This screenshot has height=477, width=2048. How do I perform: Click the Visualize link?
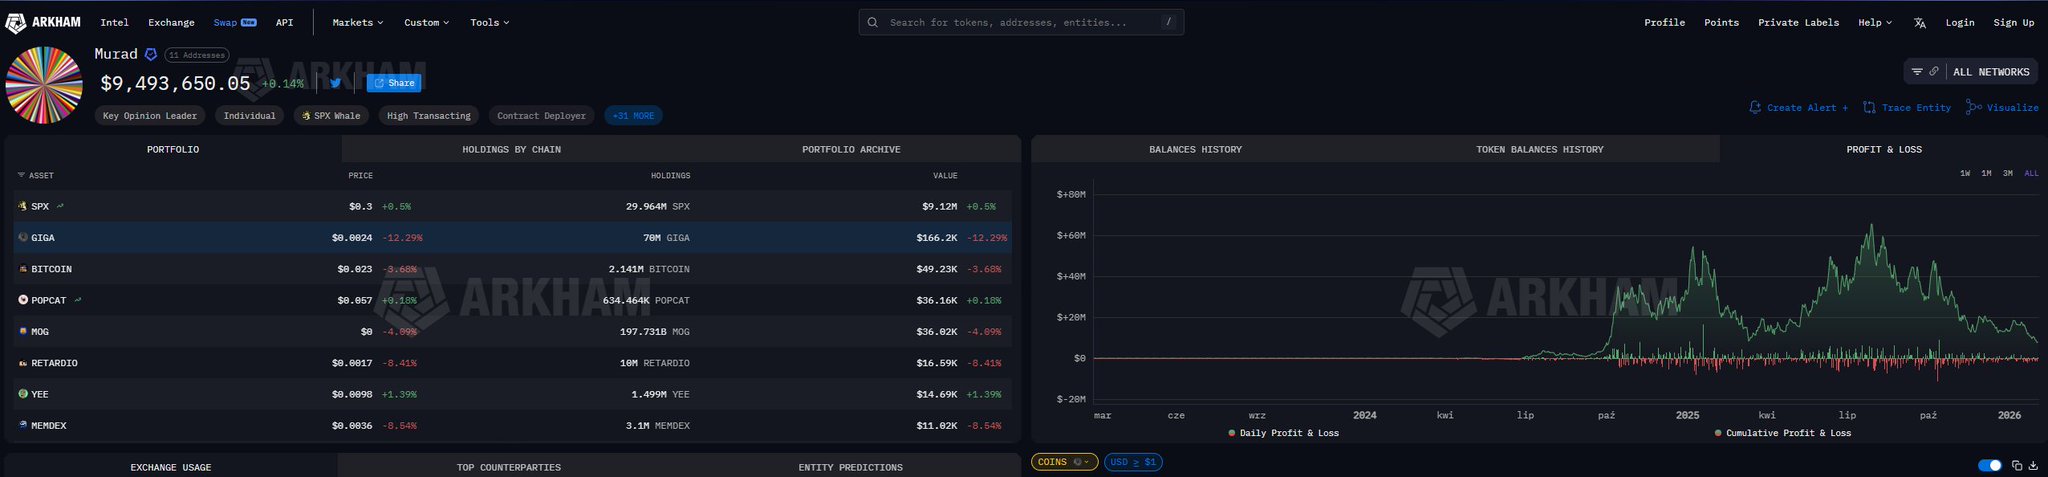[x=2002, y=107]
